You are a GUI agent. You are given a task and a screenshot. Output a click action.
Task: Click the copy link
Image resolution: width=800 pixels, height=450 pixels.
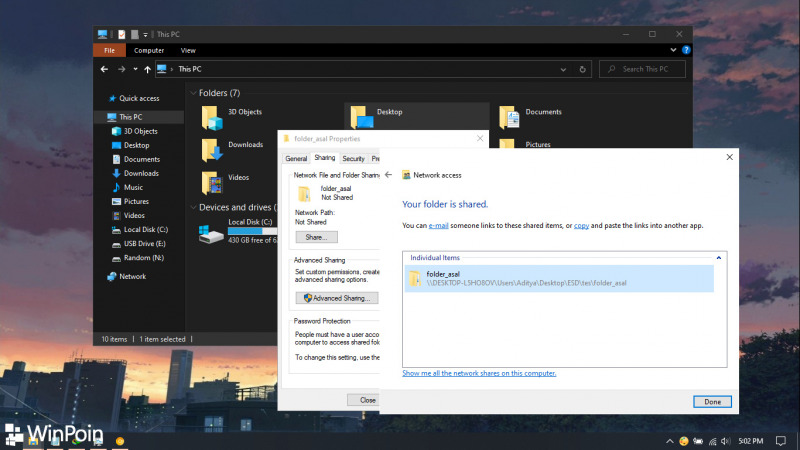581,226
